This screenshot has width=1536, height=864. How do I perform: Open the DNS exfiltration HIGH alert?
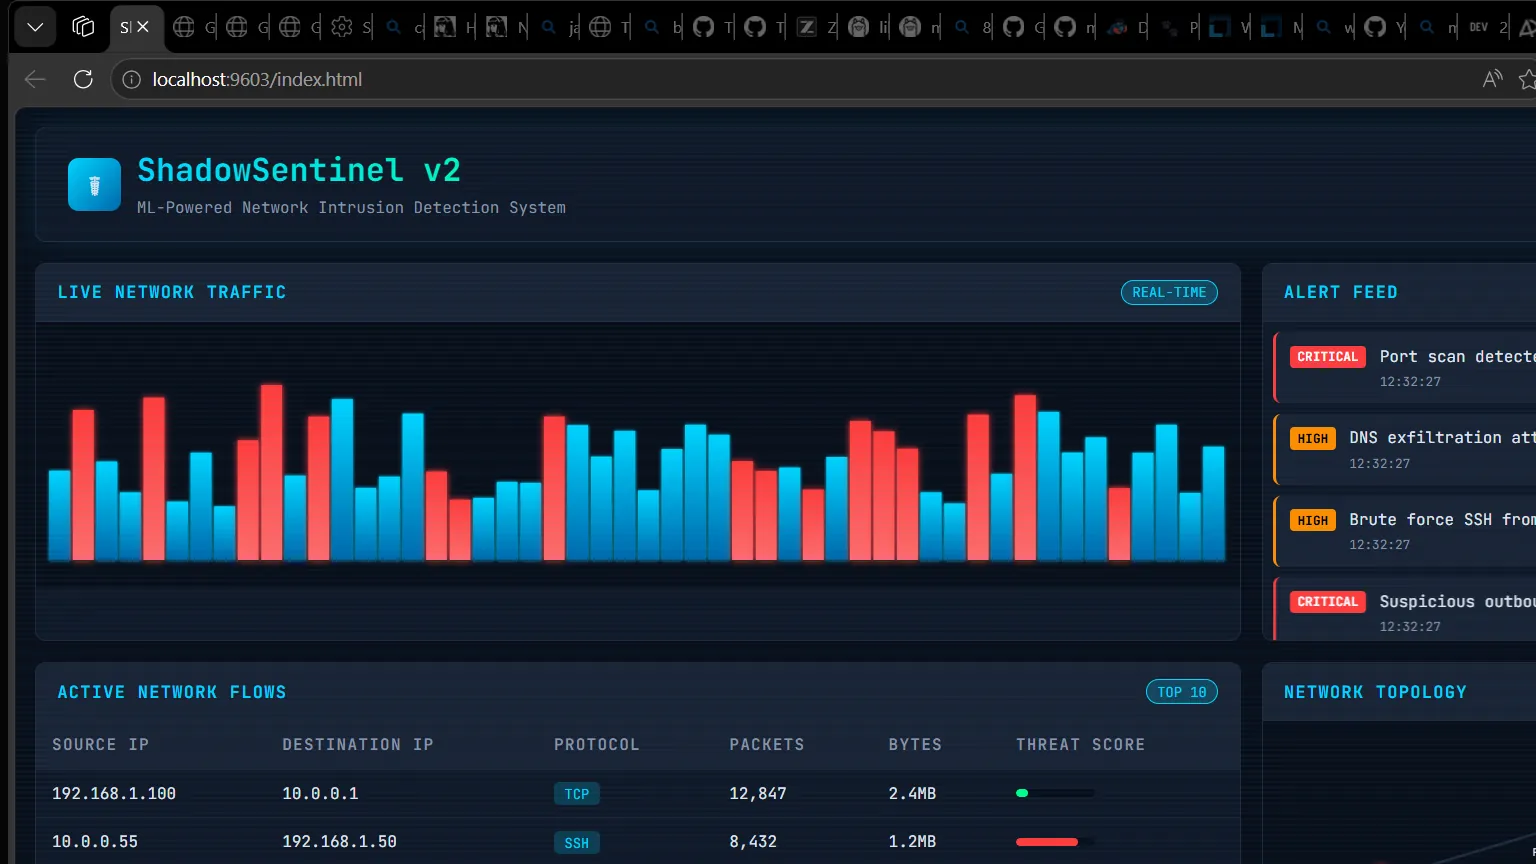pyautogui.click(x=1405, y=449)
